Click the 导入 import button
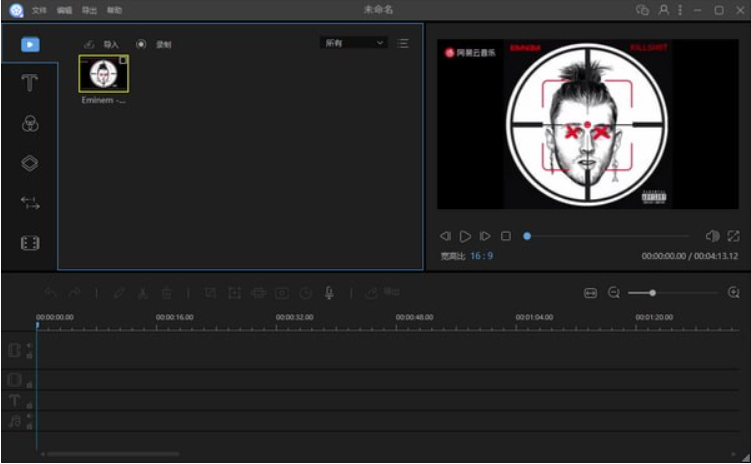This screenshot has height=464, width=751. [x=102, y=45]
